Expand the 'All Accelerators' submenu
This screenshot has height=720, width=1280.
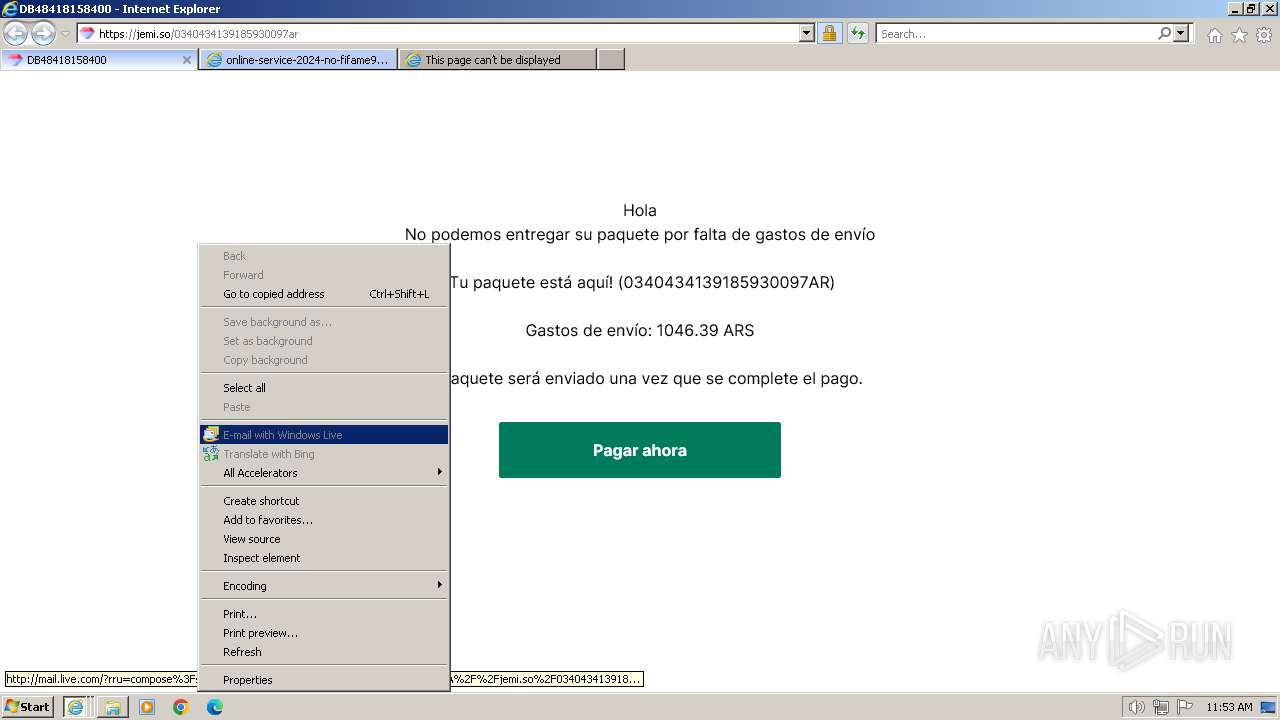(x=324, y=473)
